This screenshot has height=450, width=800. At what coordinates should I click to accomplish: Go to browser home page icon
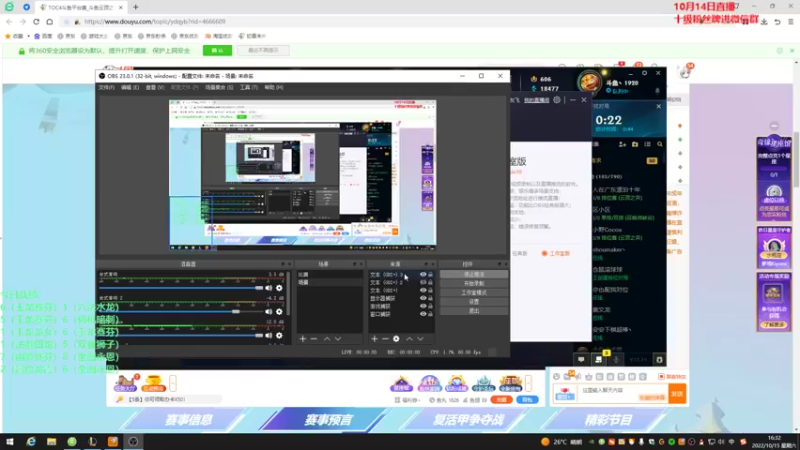[49, 21]
